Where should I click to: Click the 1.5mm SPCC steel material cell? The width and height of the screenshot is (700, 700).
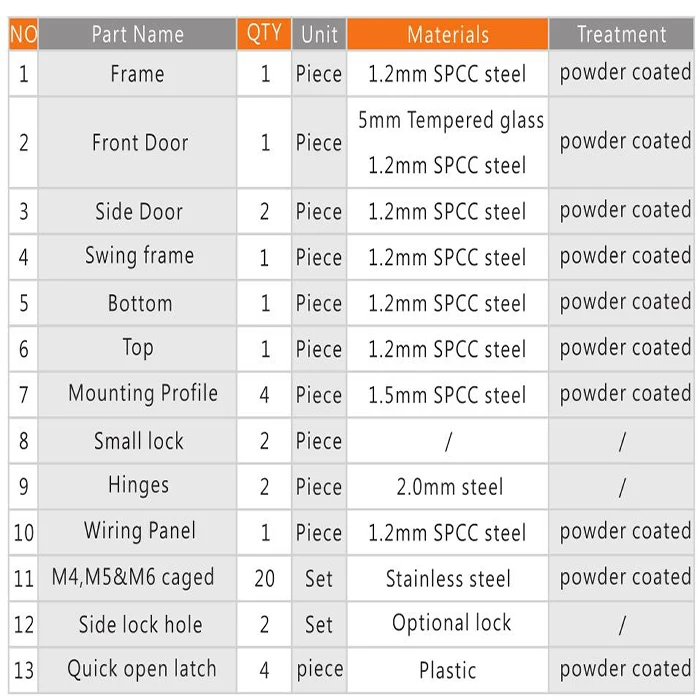(x=447, y=395)
